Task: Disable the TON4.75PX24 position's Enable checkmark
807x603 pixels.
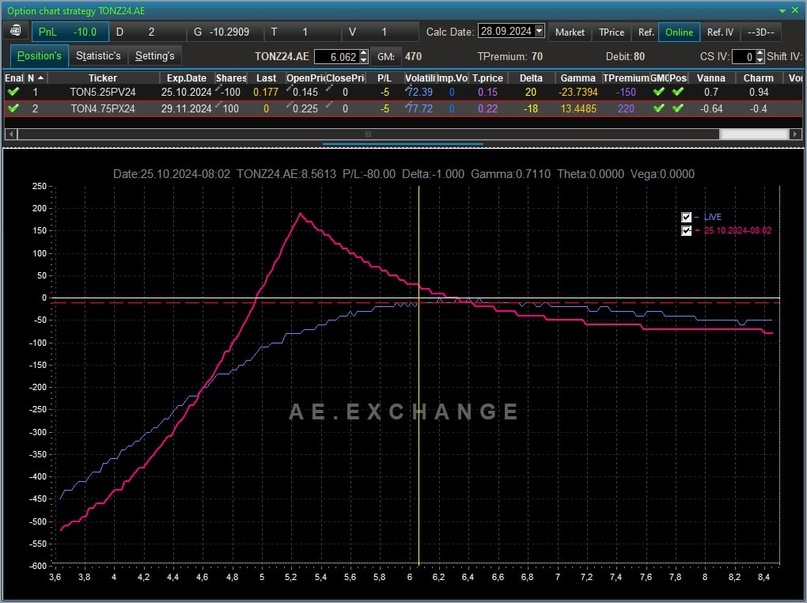Action: click(13, 109)
